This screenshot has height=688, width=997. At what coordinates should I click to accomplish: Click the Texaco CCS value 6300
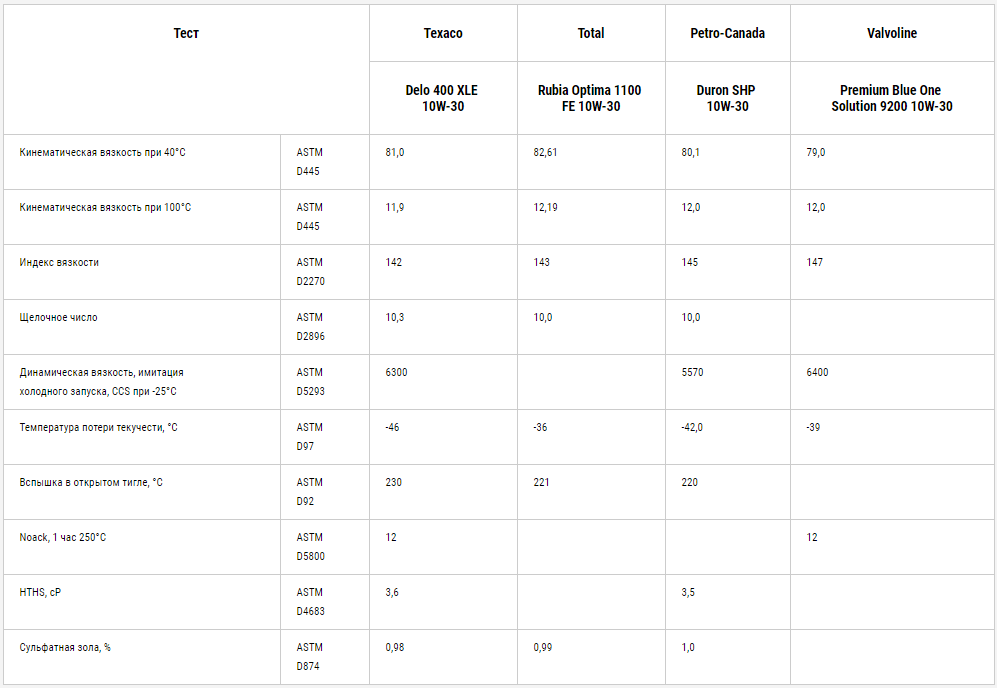[x=396, y=373]
